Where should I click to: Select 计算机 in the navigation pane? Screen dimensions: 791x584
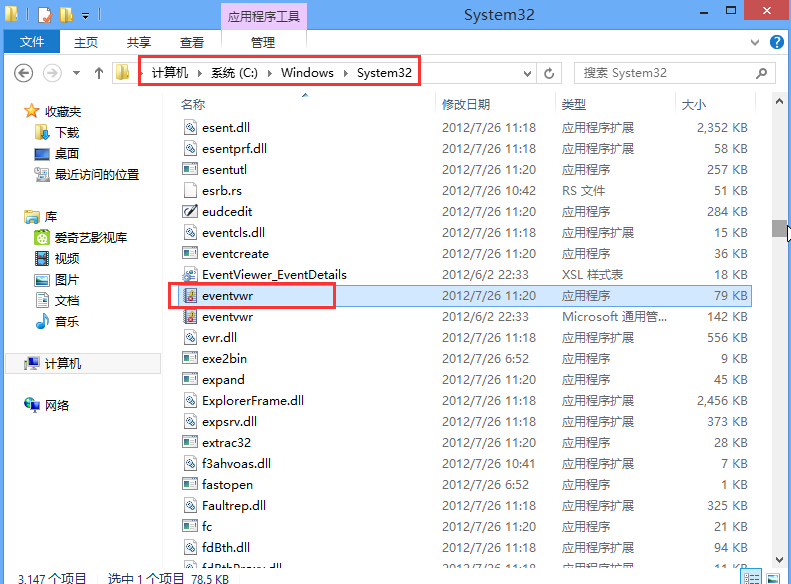pos(62,364)
